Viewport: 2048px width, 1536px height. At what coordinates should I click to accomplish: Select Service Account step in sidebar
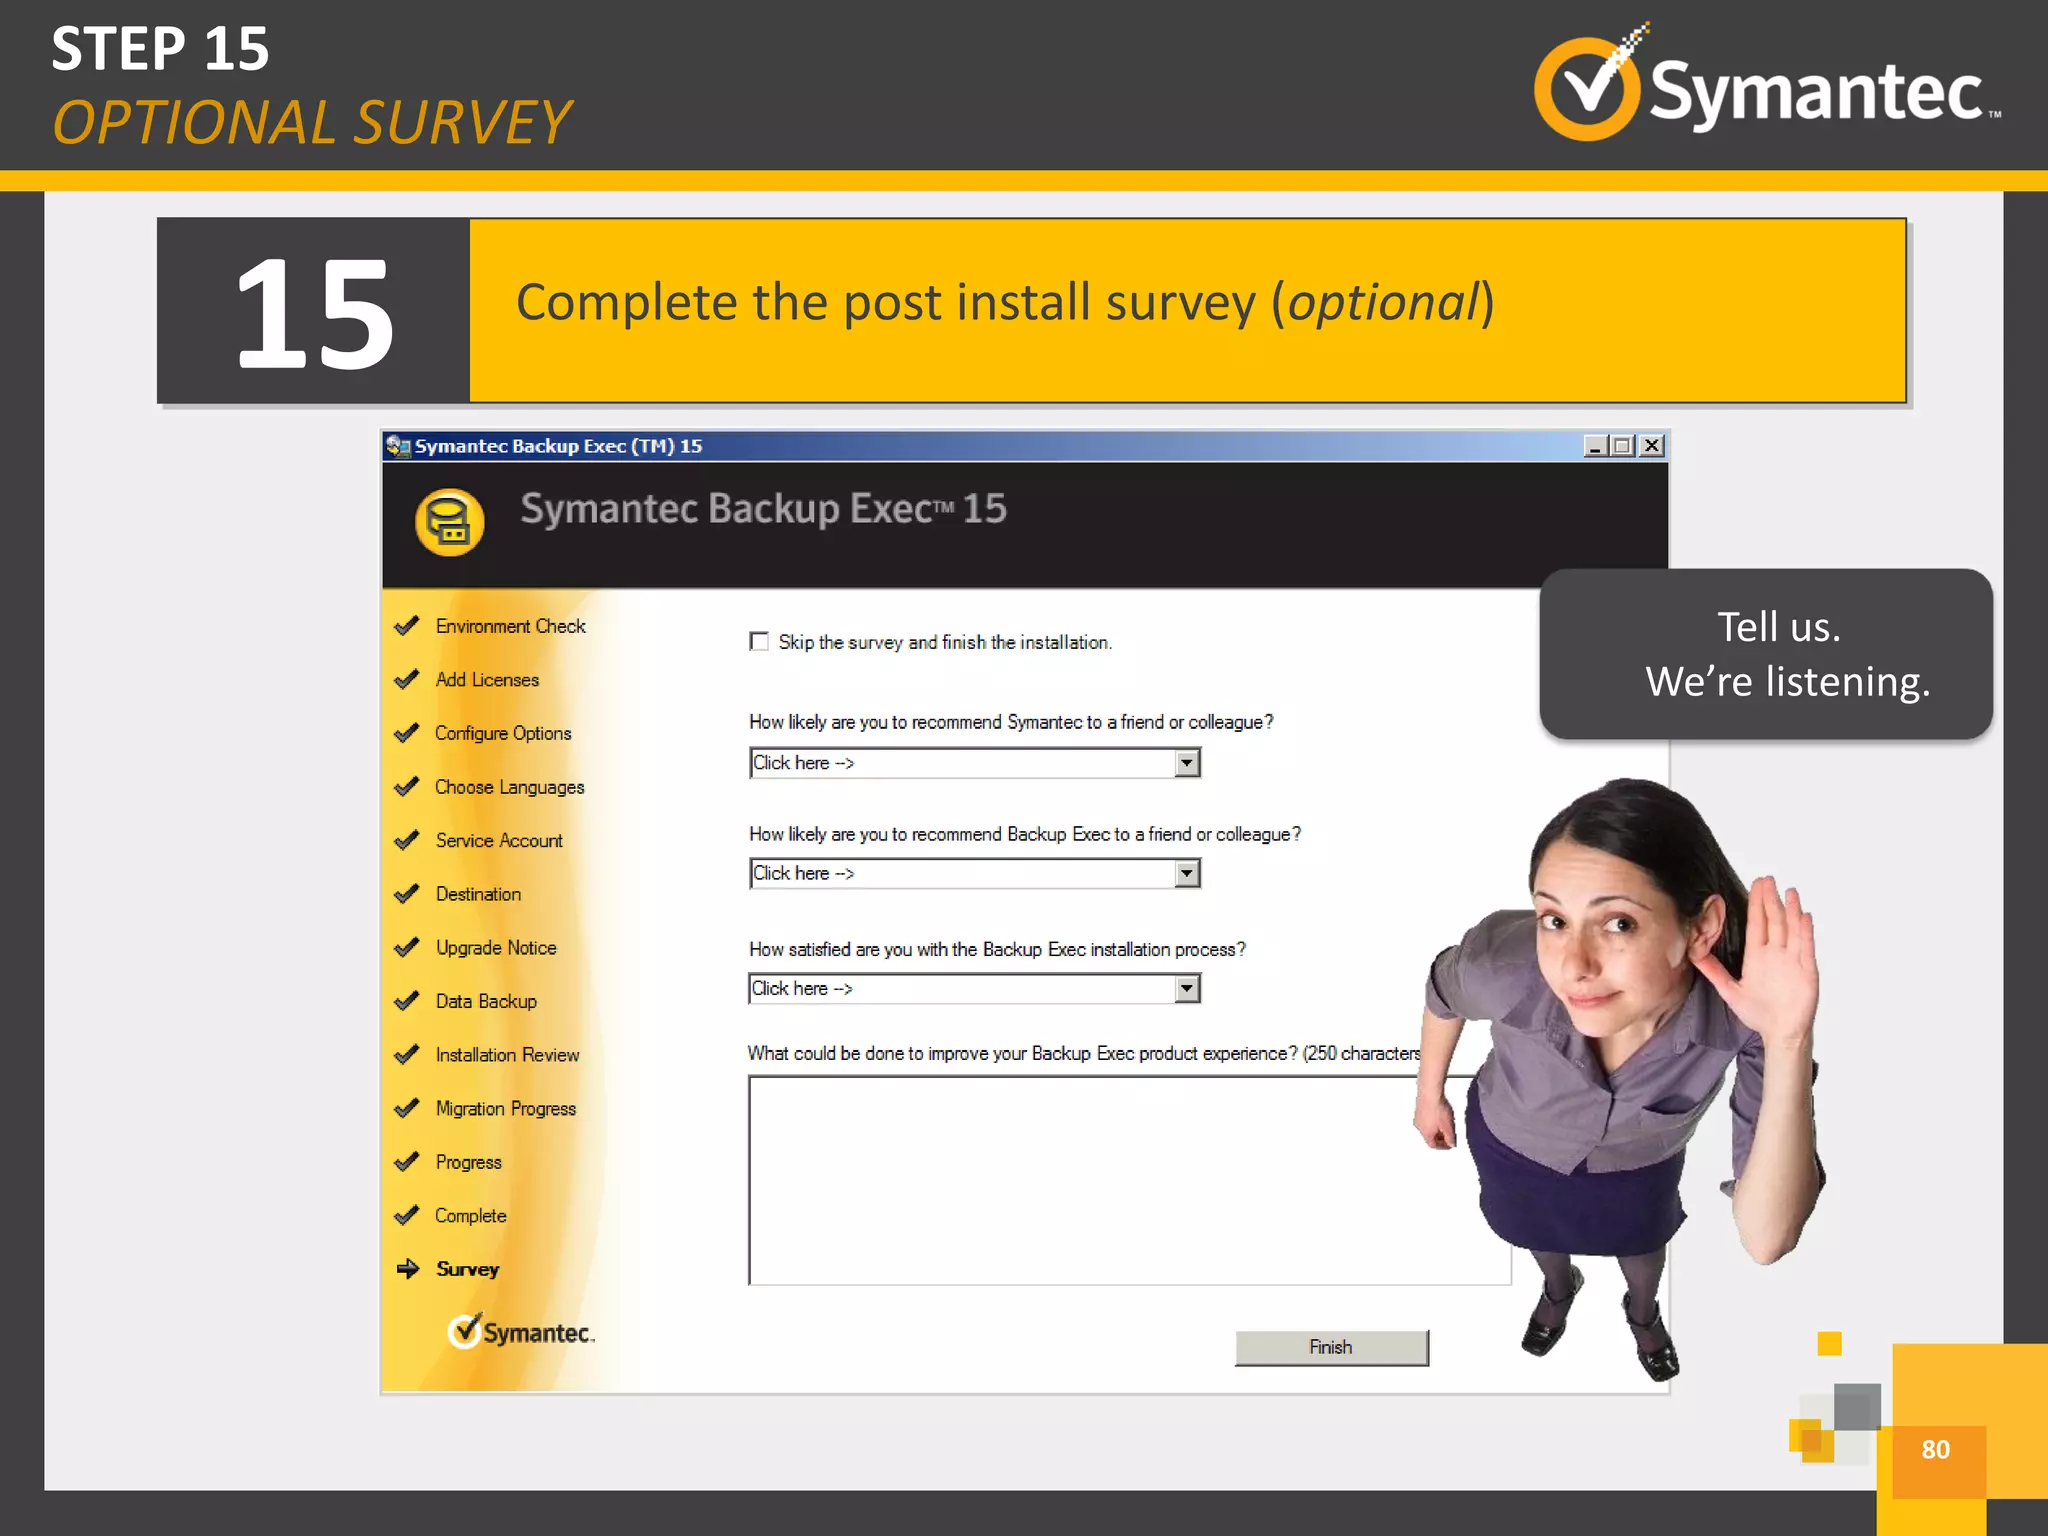(x=499, y=841)
